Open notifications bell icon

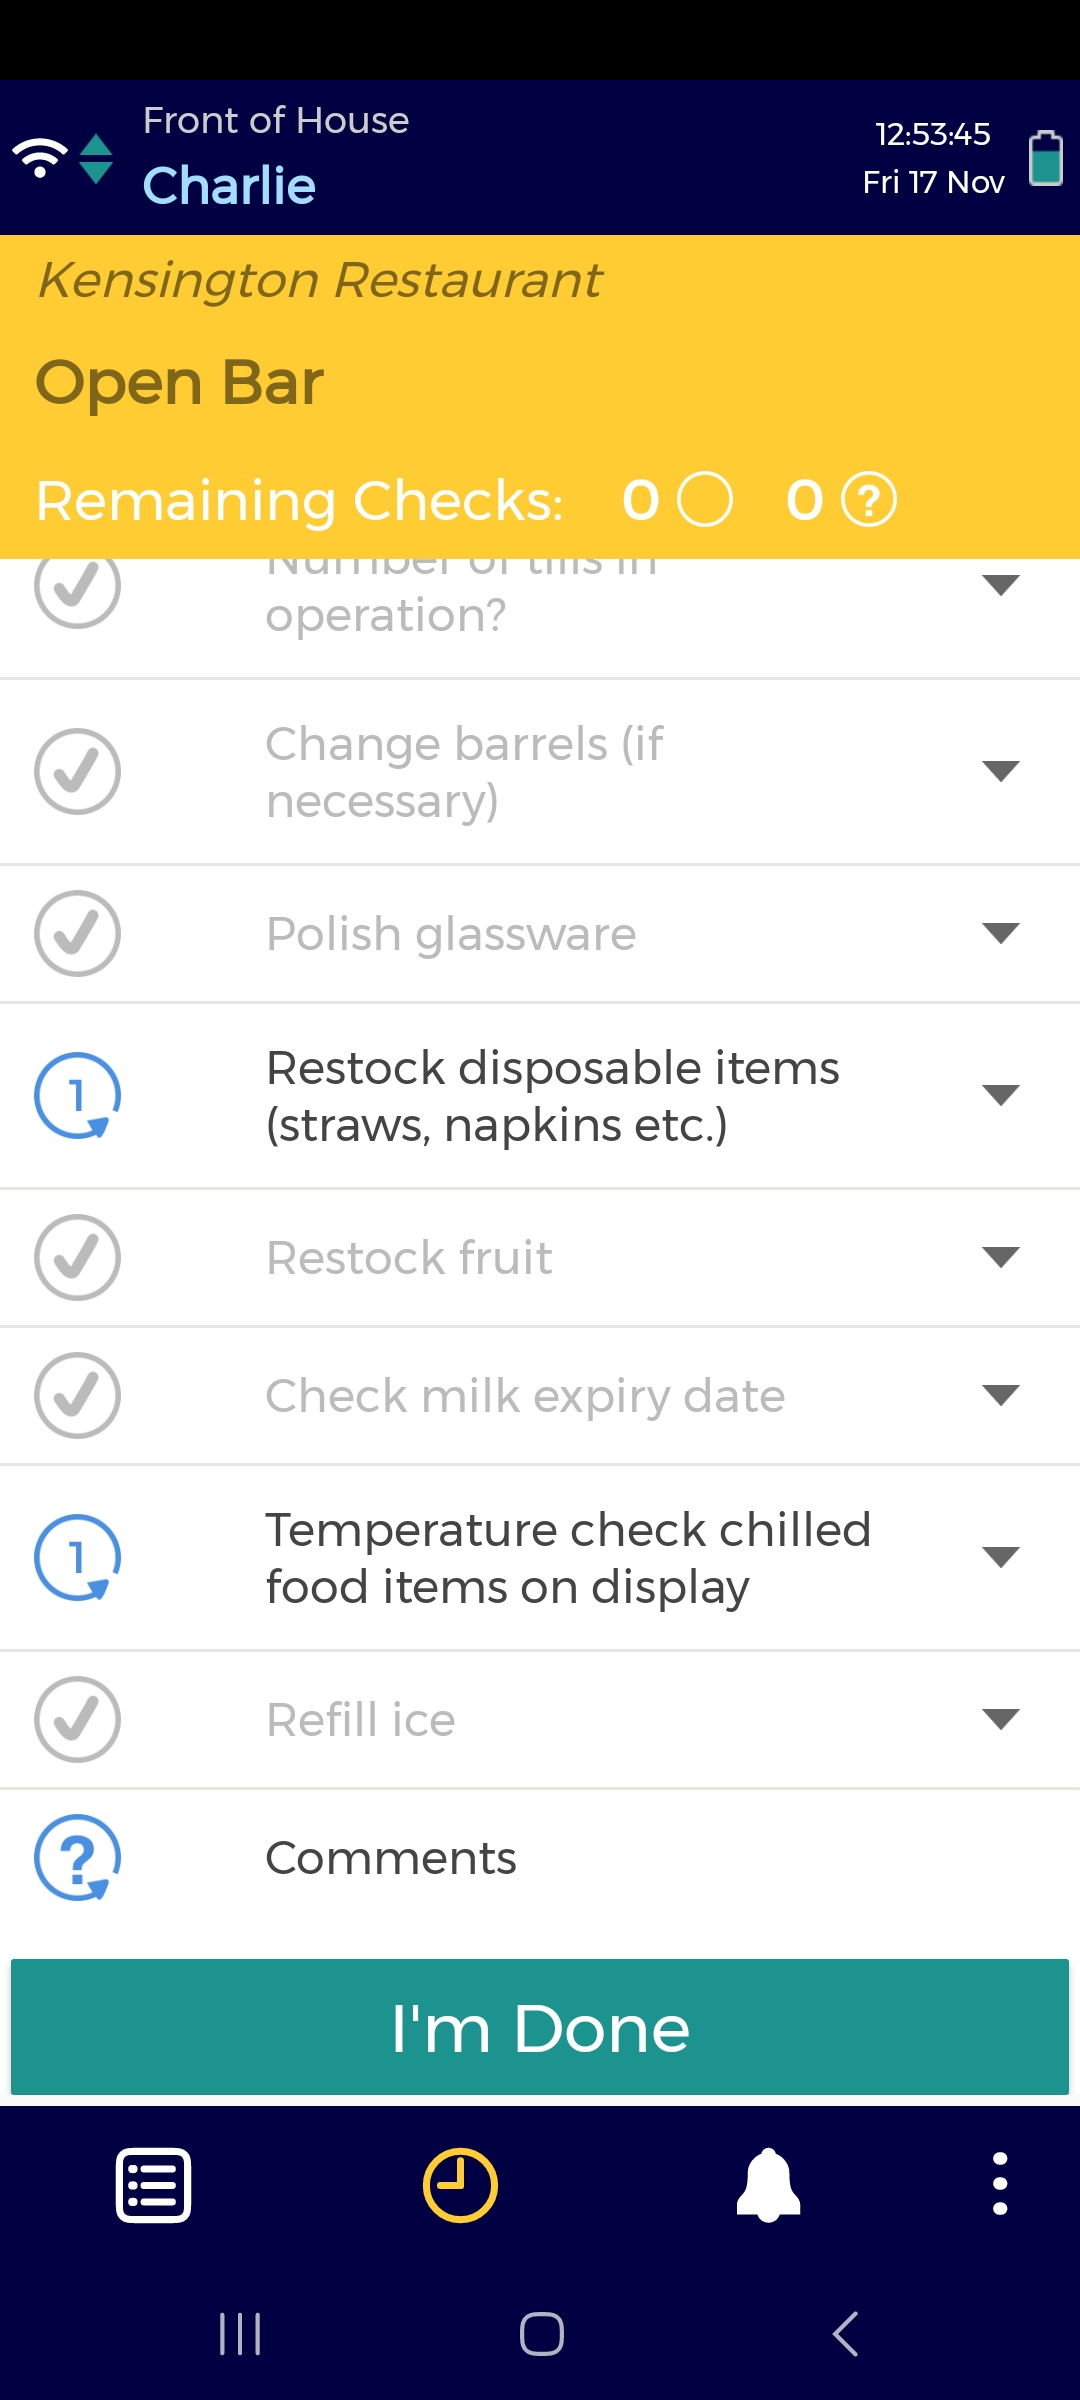click(768, 2185)
